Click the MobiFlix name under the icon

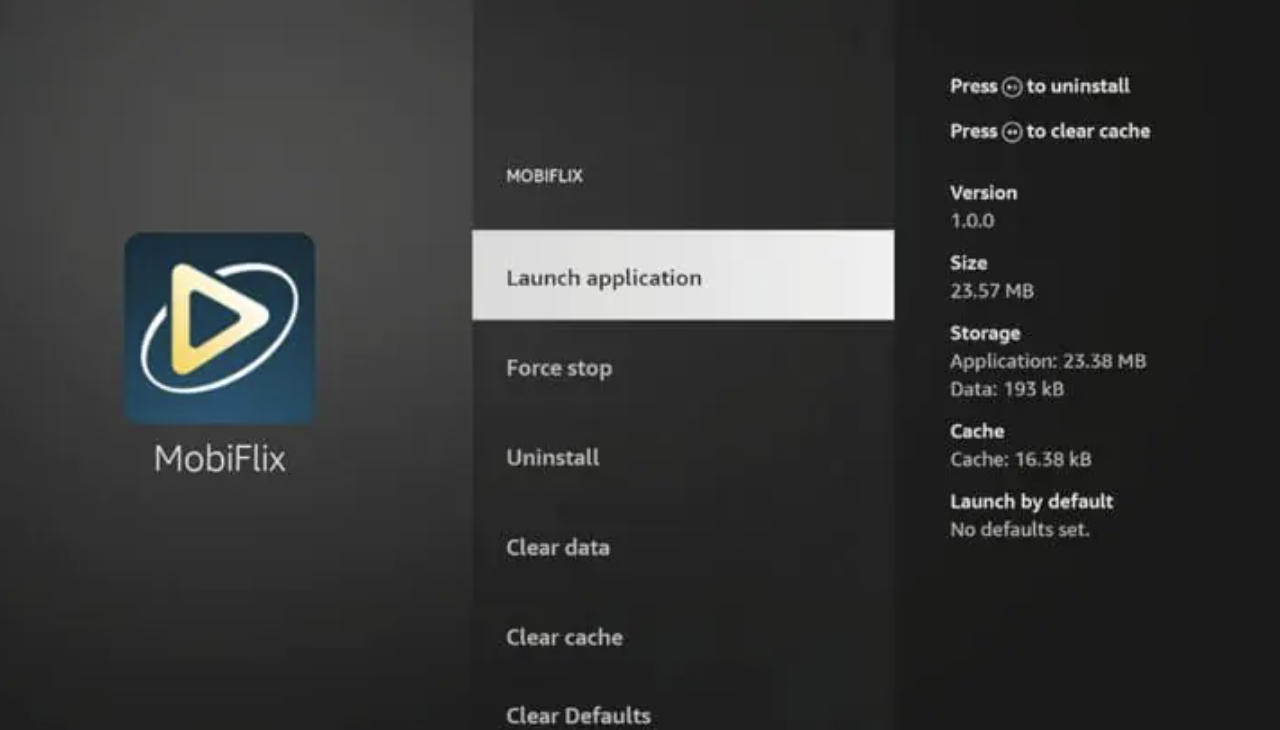tap(220, 459)
